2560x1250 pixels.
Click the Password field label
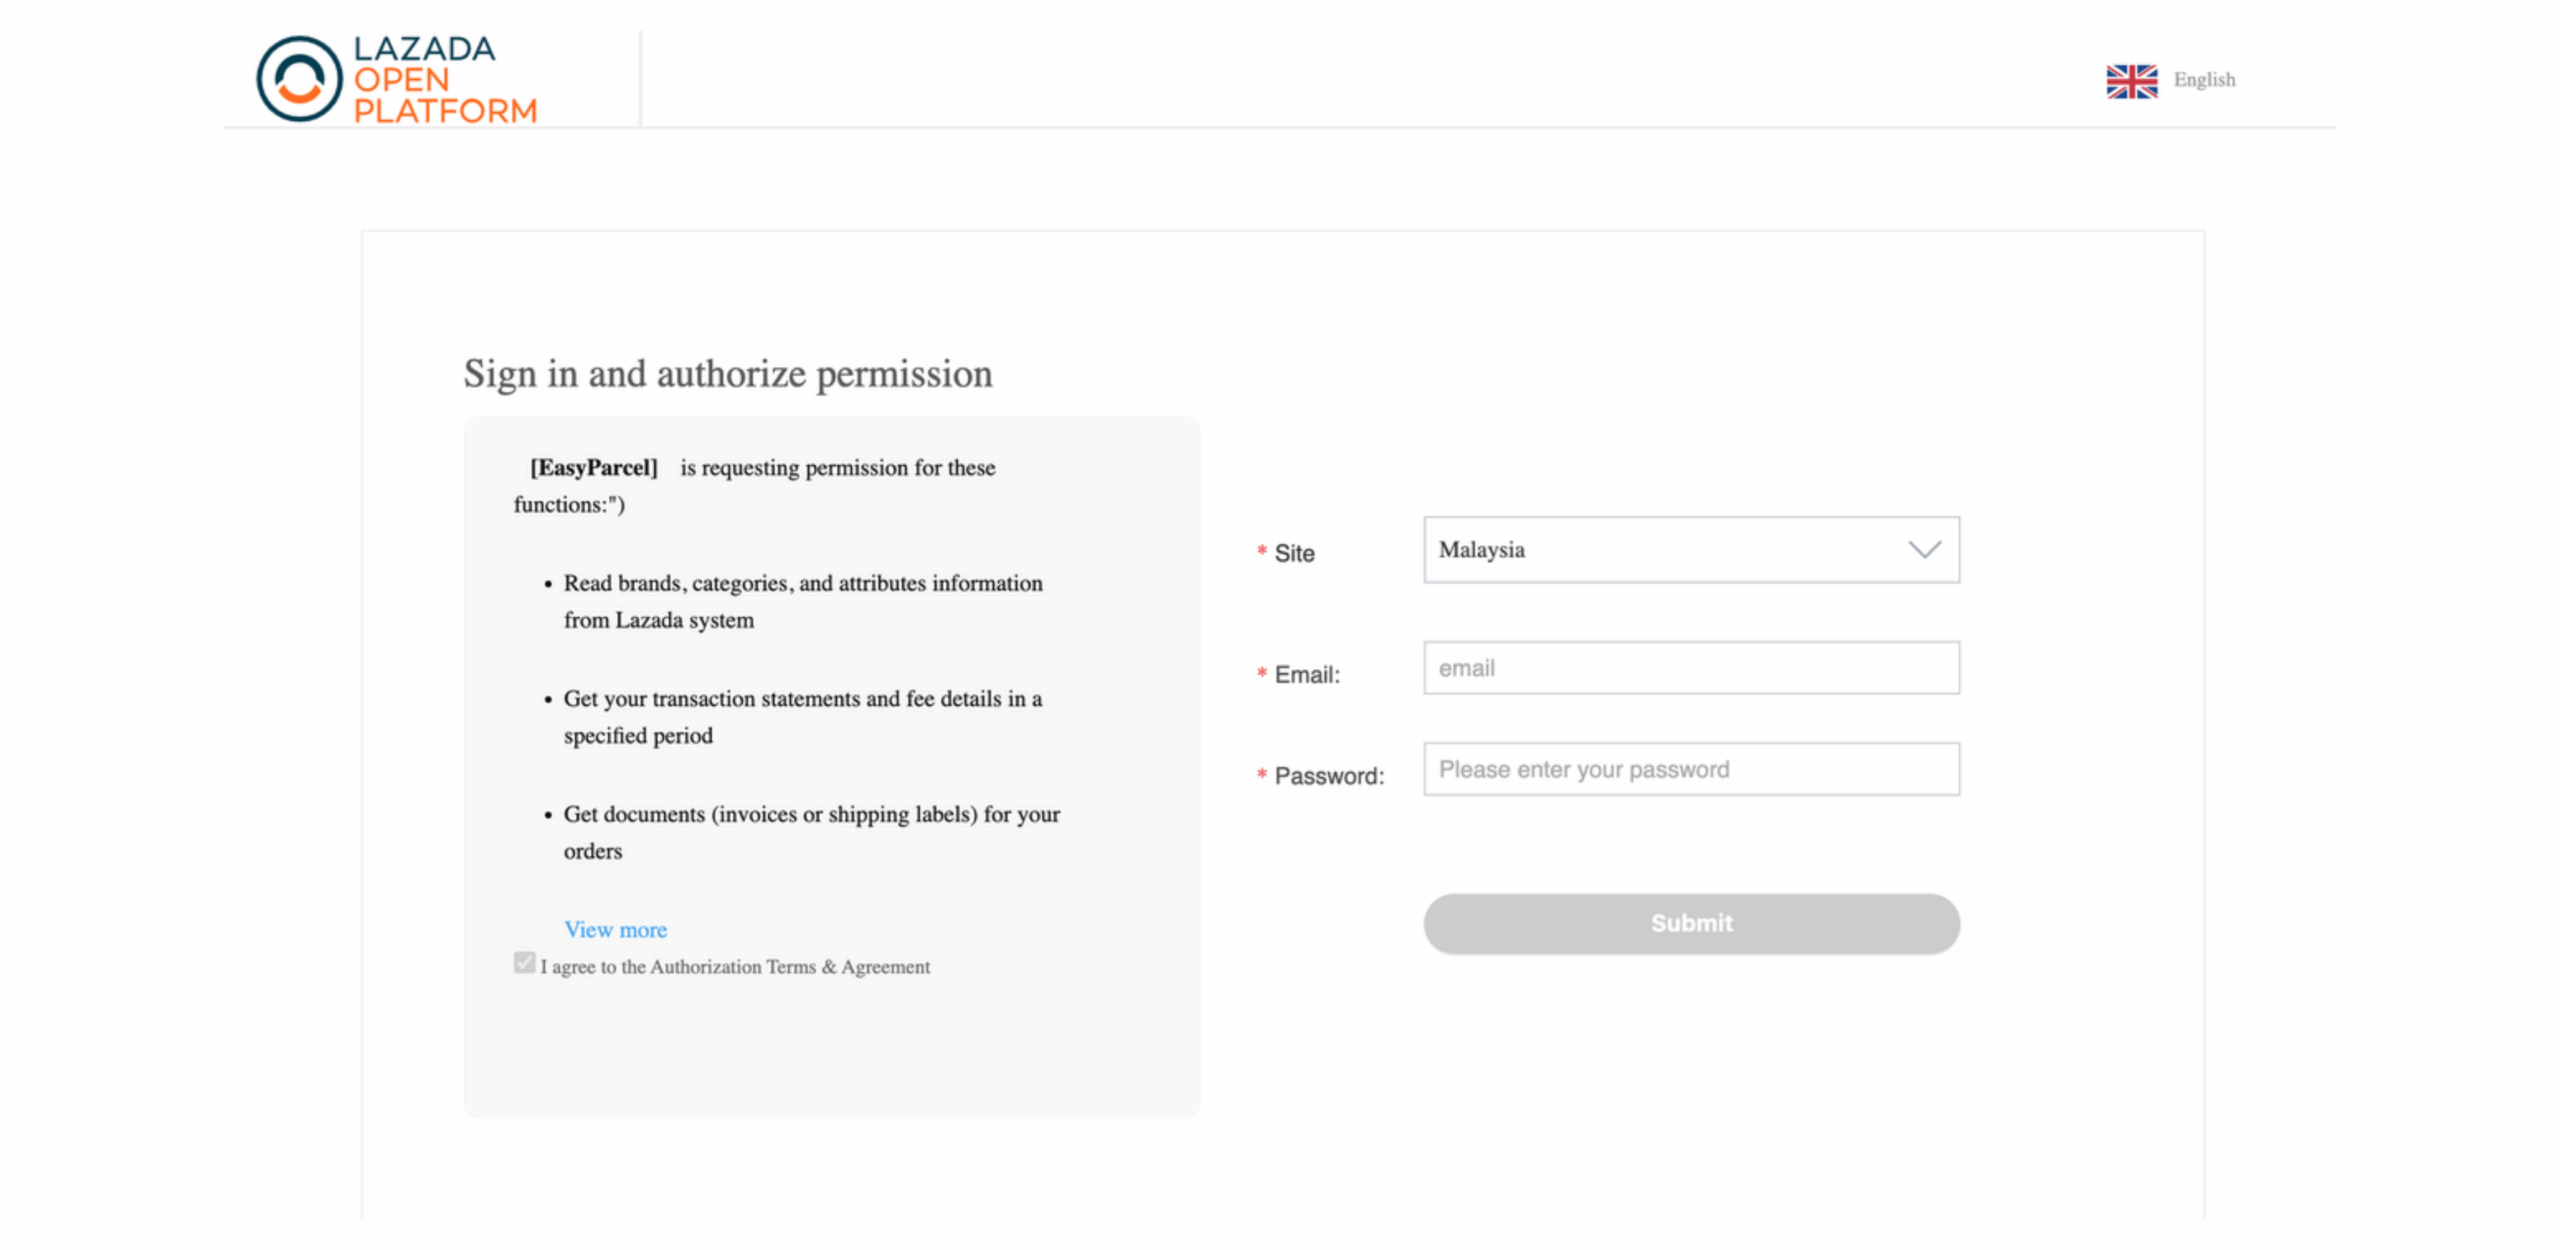point(1330,775)
